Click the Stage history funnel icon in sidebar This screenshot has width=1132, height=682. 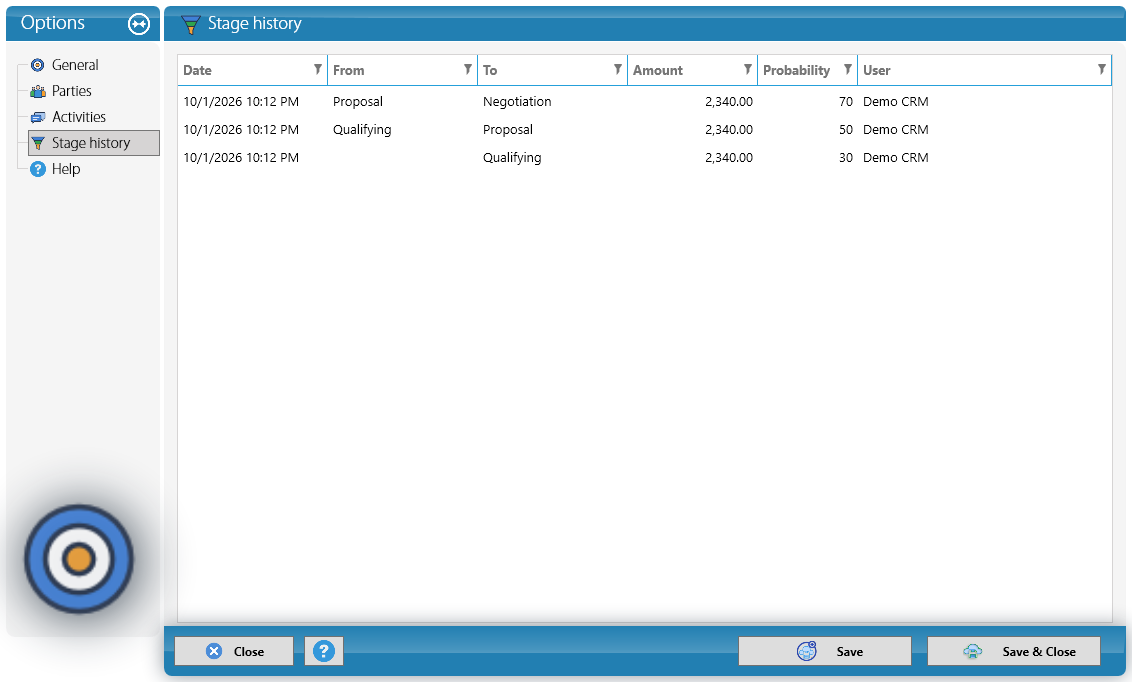(x=38, y=143)
